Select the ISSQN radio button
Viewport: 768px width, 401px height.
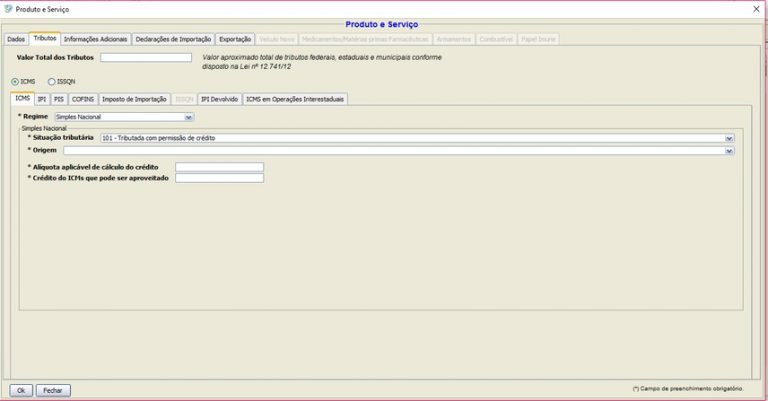point(51,82)
